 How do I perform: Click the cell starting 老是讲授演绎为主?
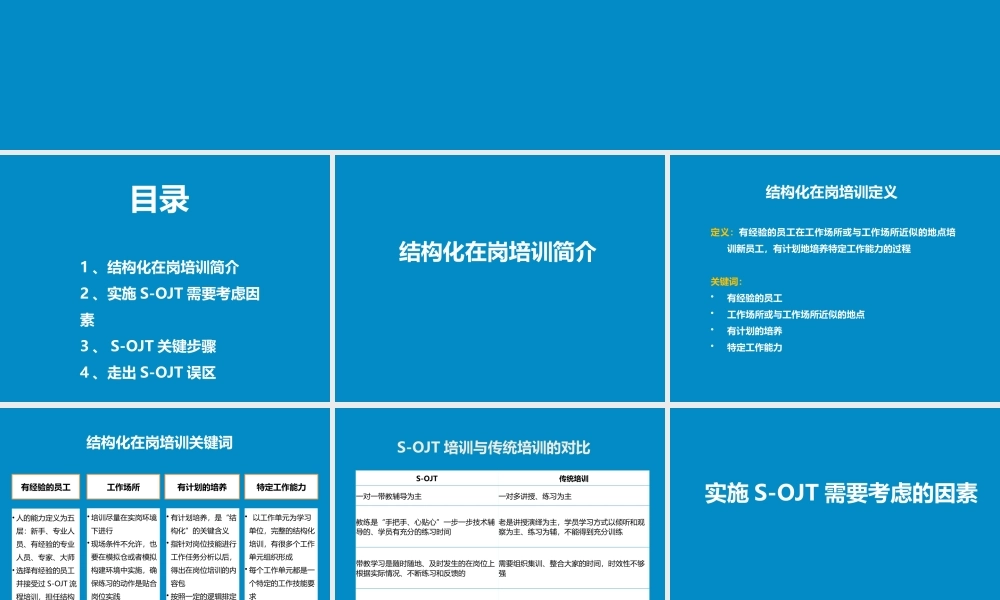coord(573,527)
